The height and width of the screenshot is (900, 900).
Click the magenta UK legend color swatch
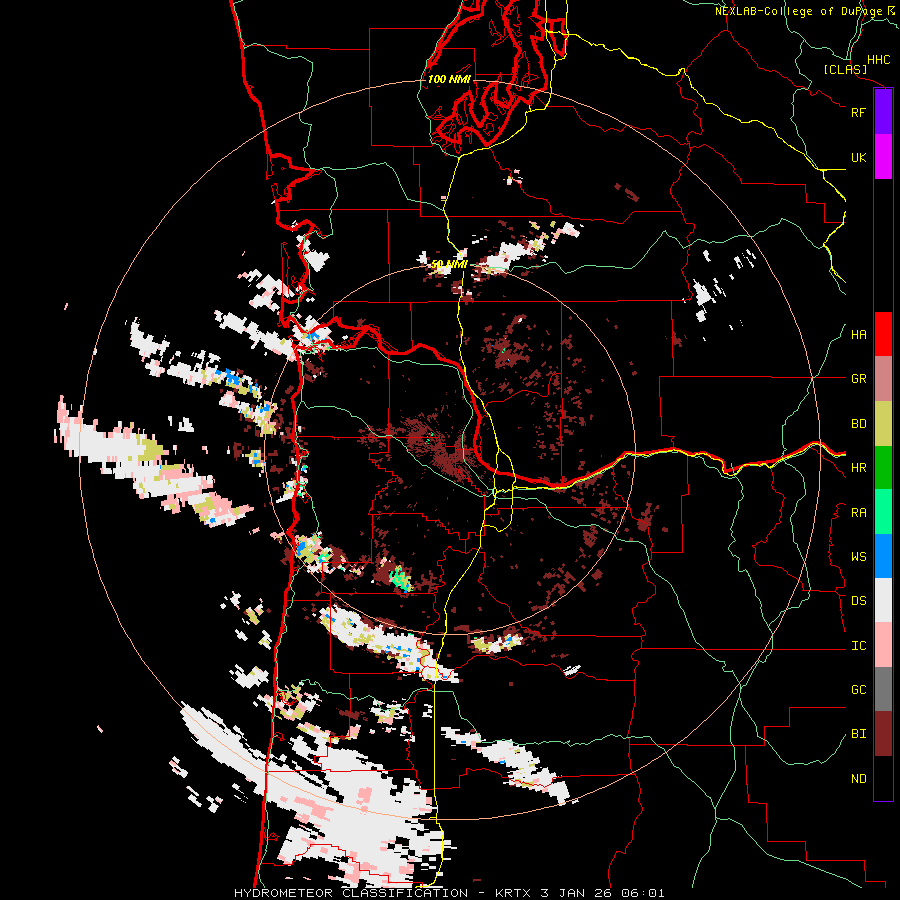pyautogui.click(x=883, y=157)
